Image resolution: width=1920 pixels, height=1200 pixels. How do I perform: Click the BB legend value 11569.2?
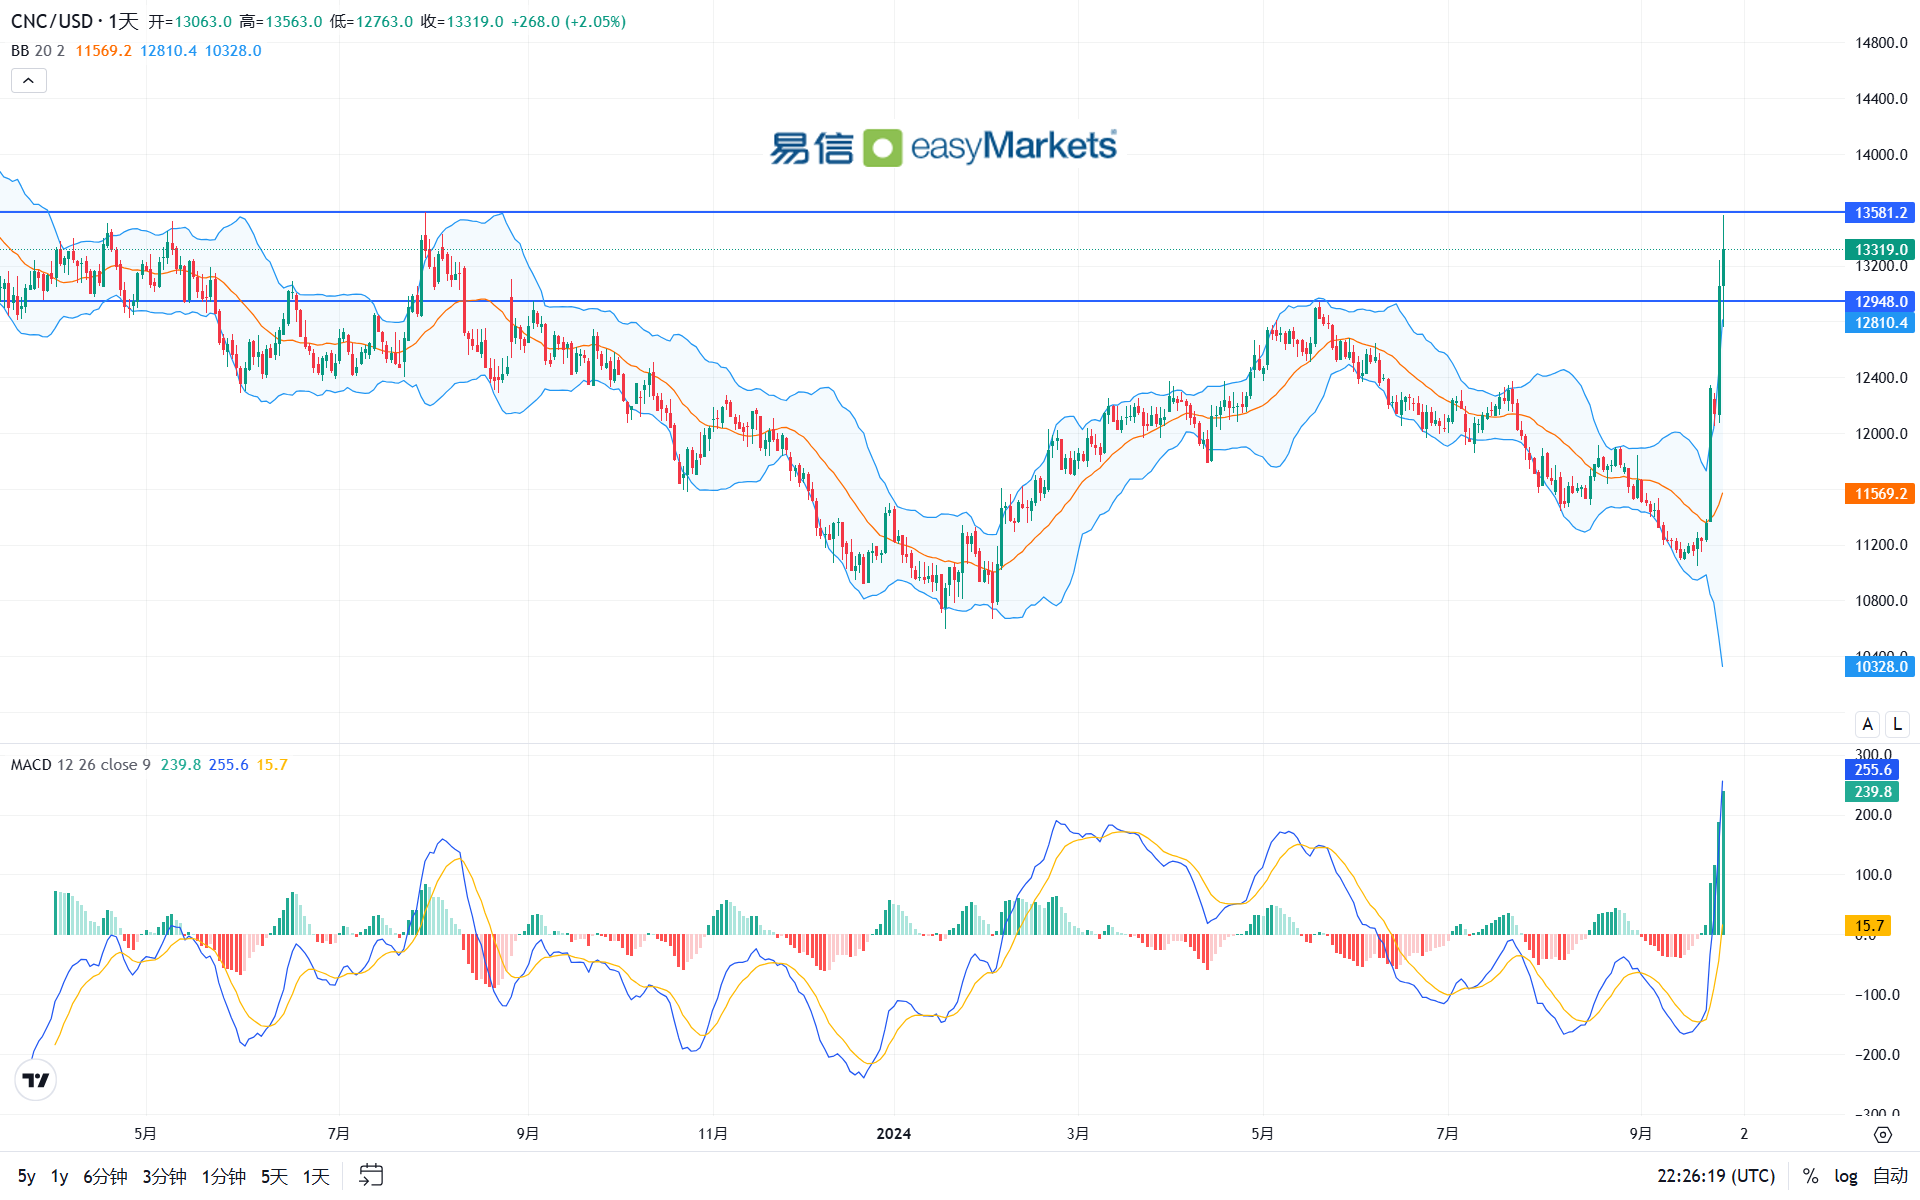pyautogui.click(x=103, y=51)
